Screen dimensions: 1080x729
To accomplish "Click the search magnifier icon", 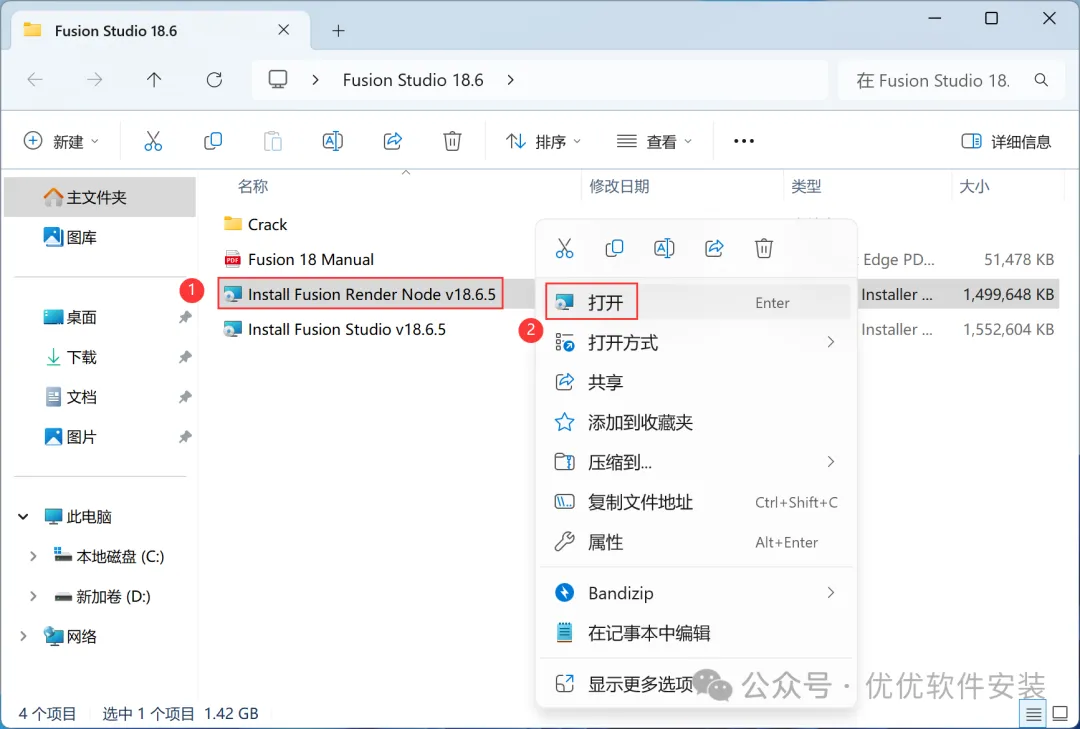I will pos(1041,80).
